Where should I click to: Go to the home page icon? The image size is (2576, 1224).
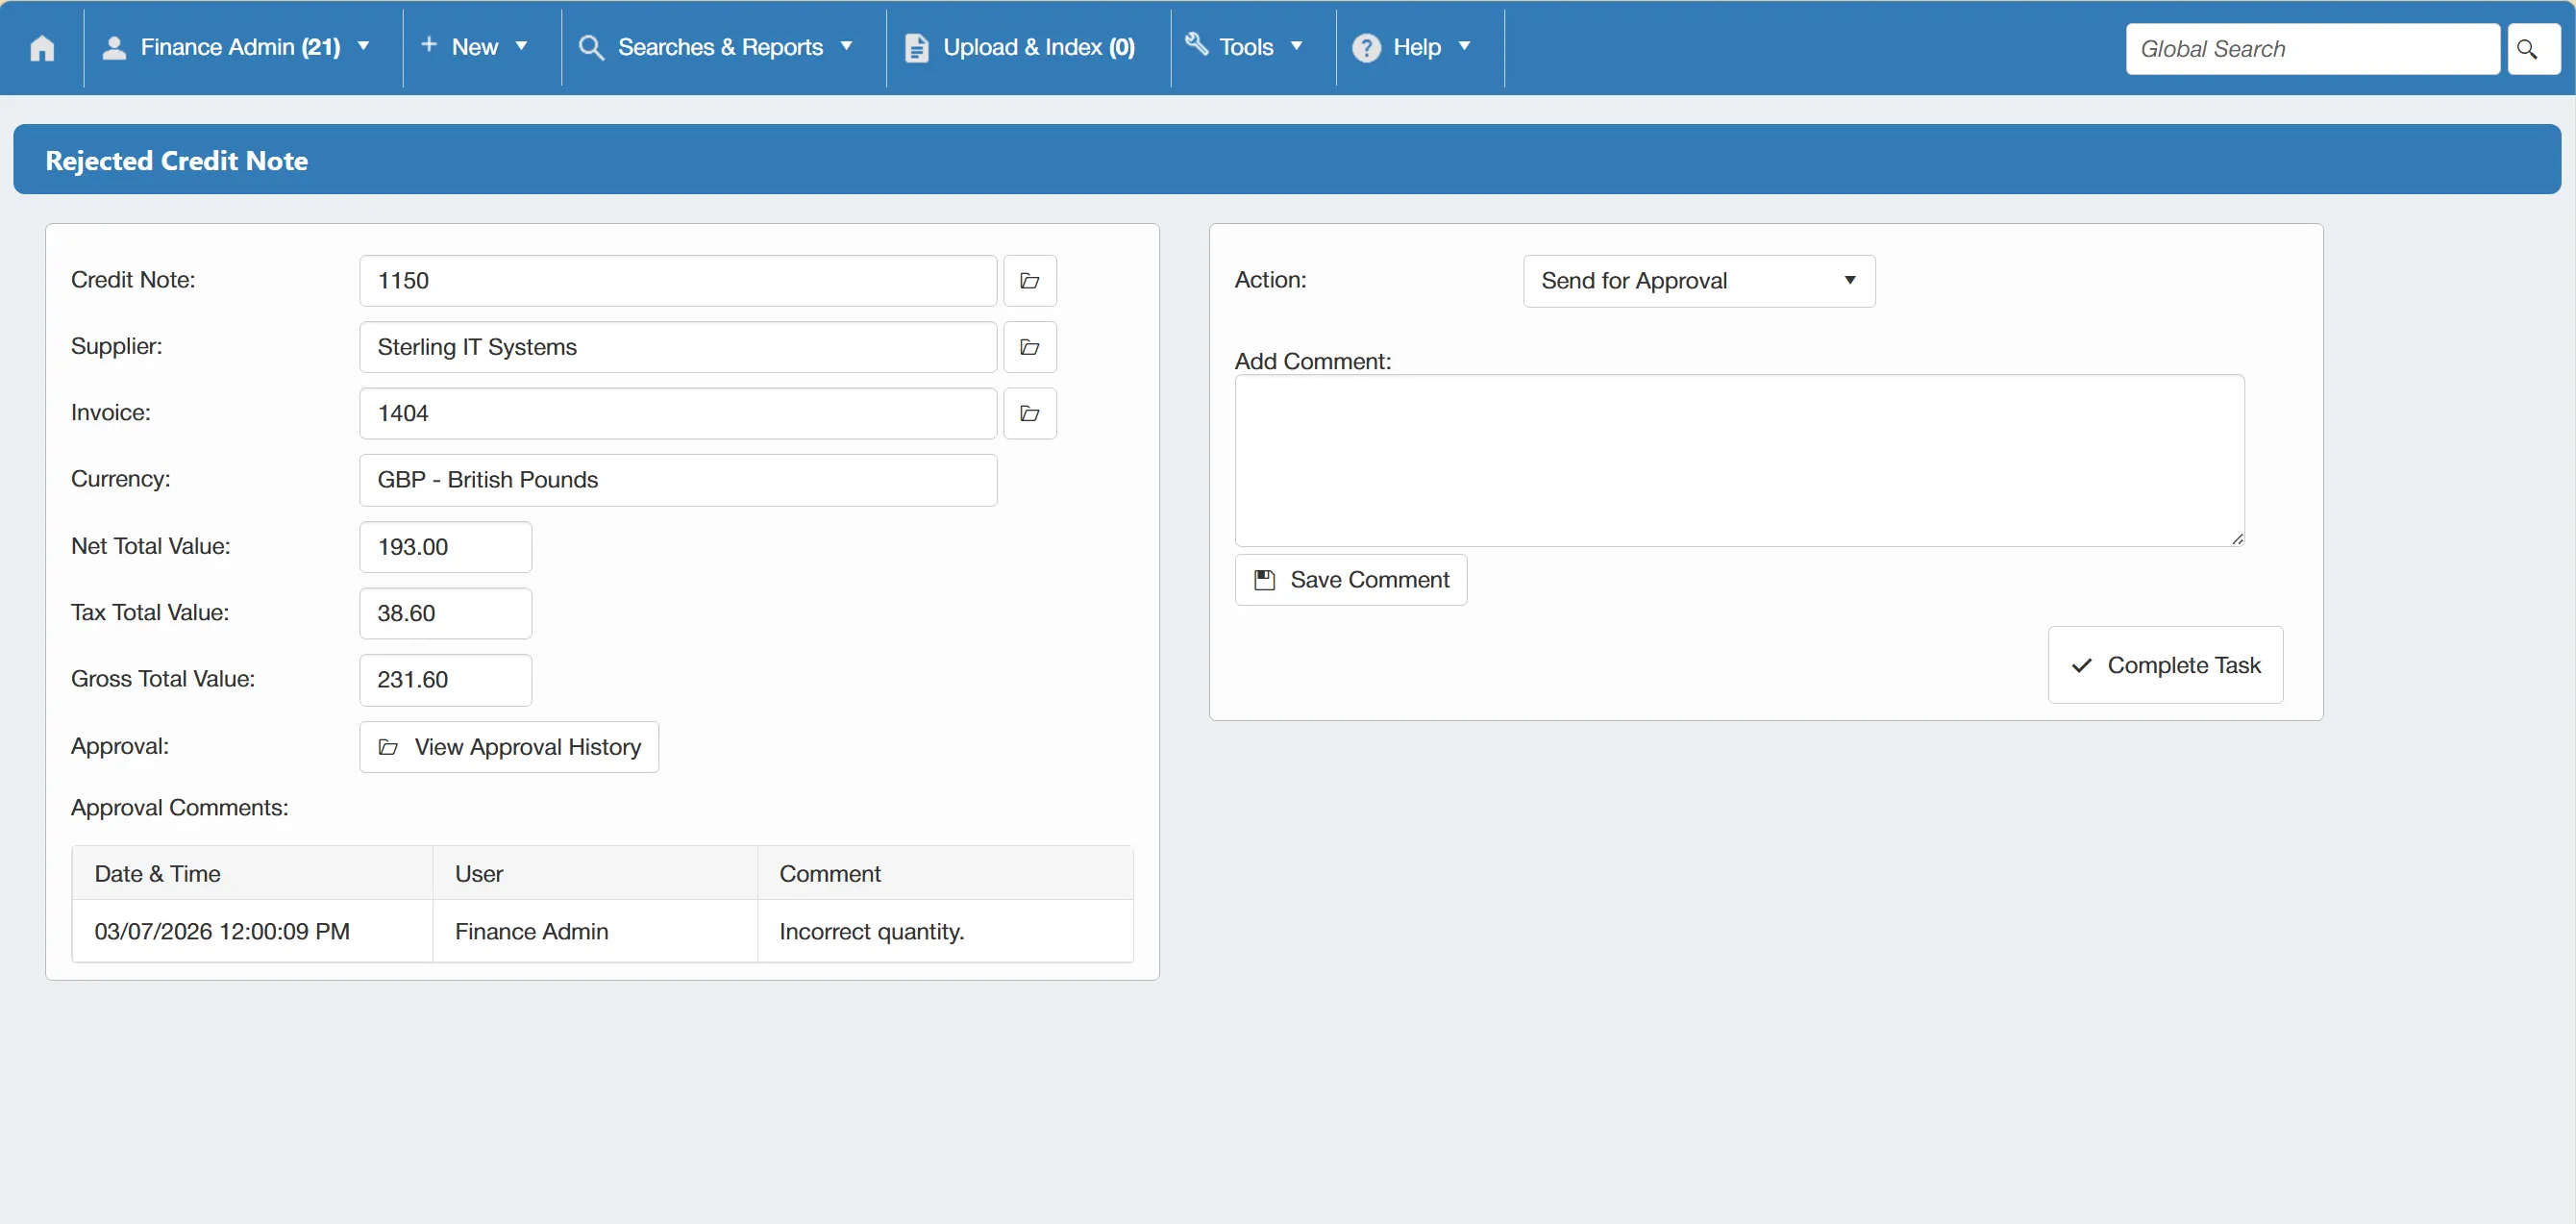42,47
